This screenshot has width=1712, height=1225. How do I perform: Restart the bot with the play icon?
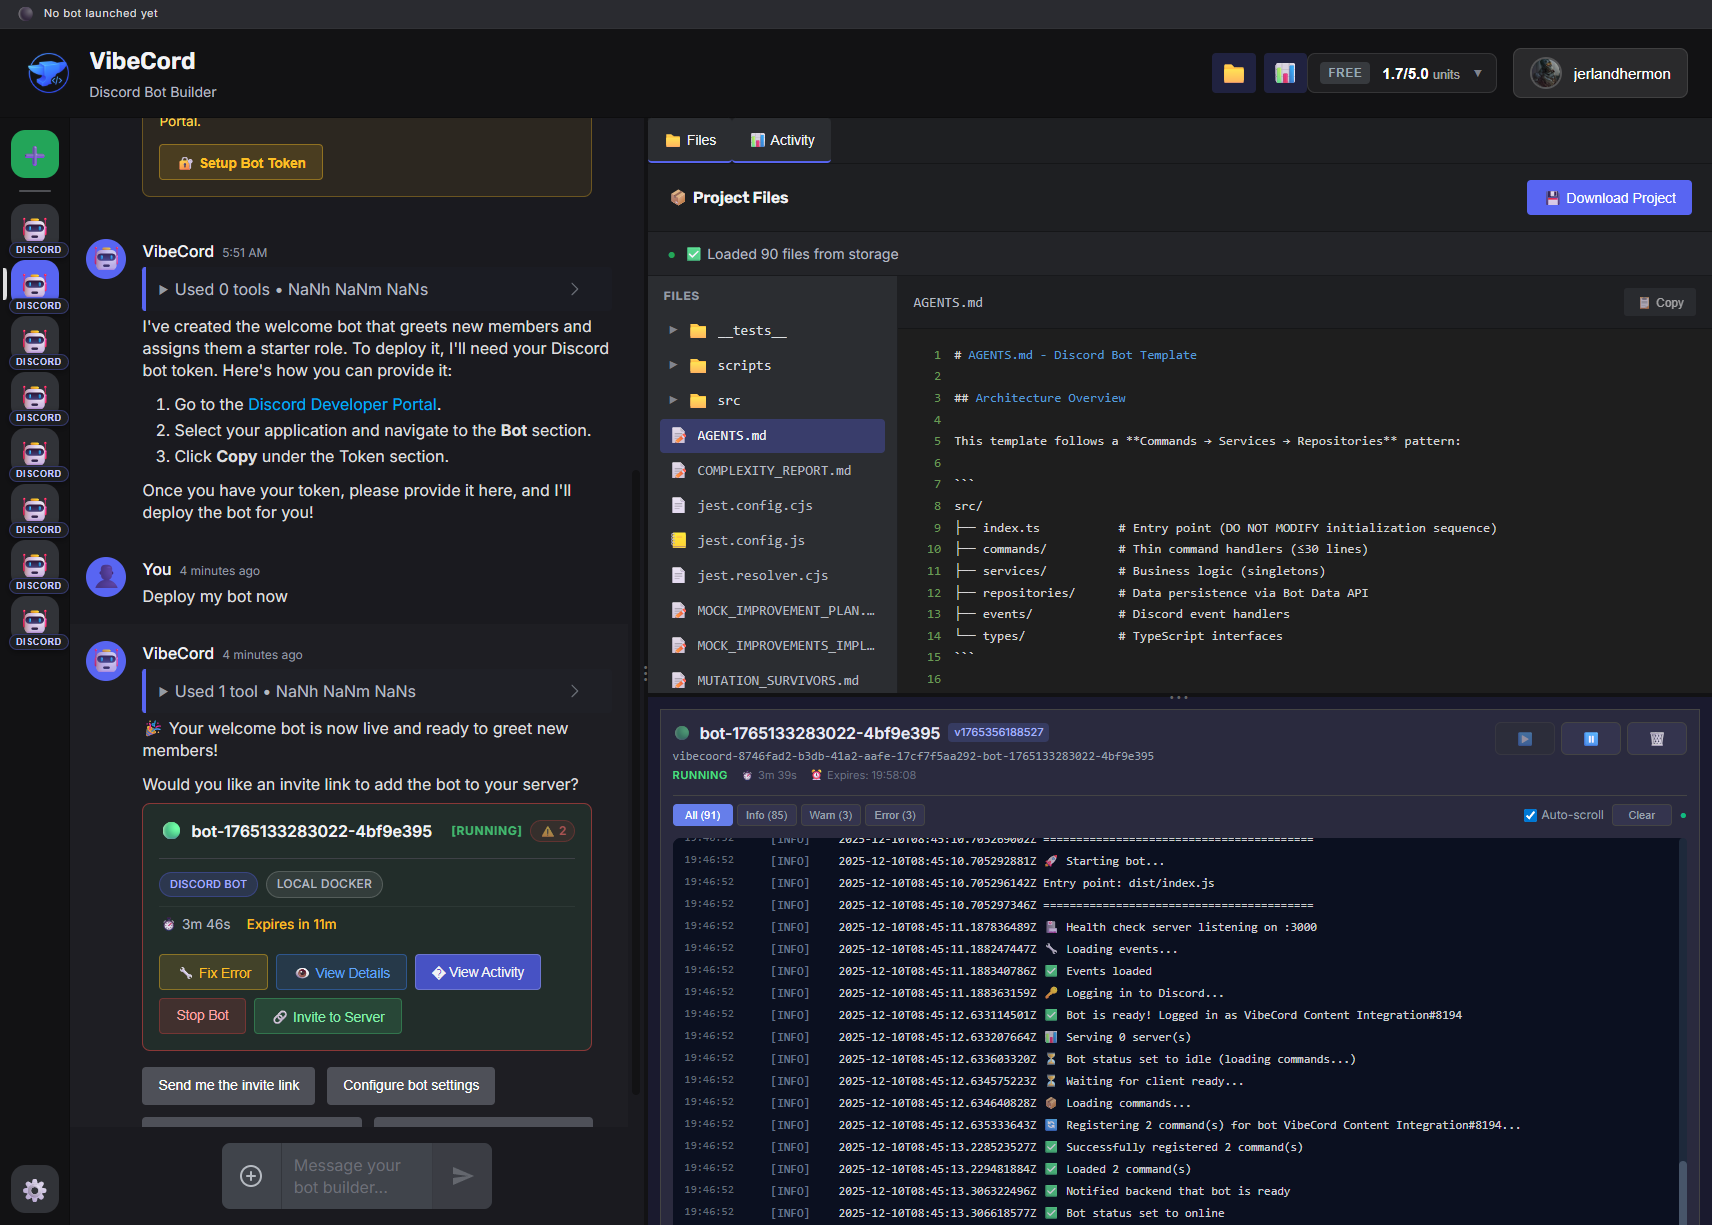[x=1524, y=738]
